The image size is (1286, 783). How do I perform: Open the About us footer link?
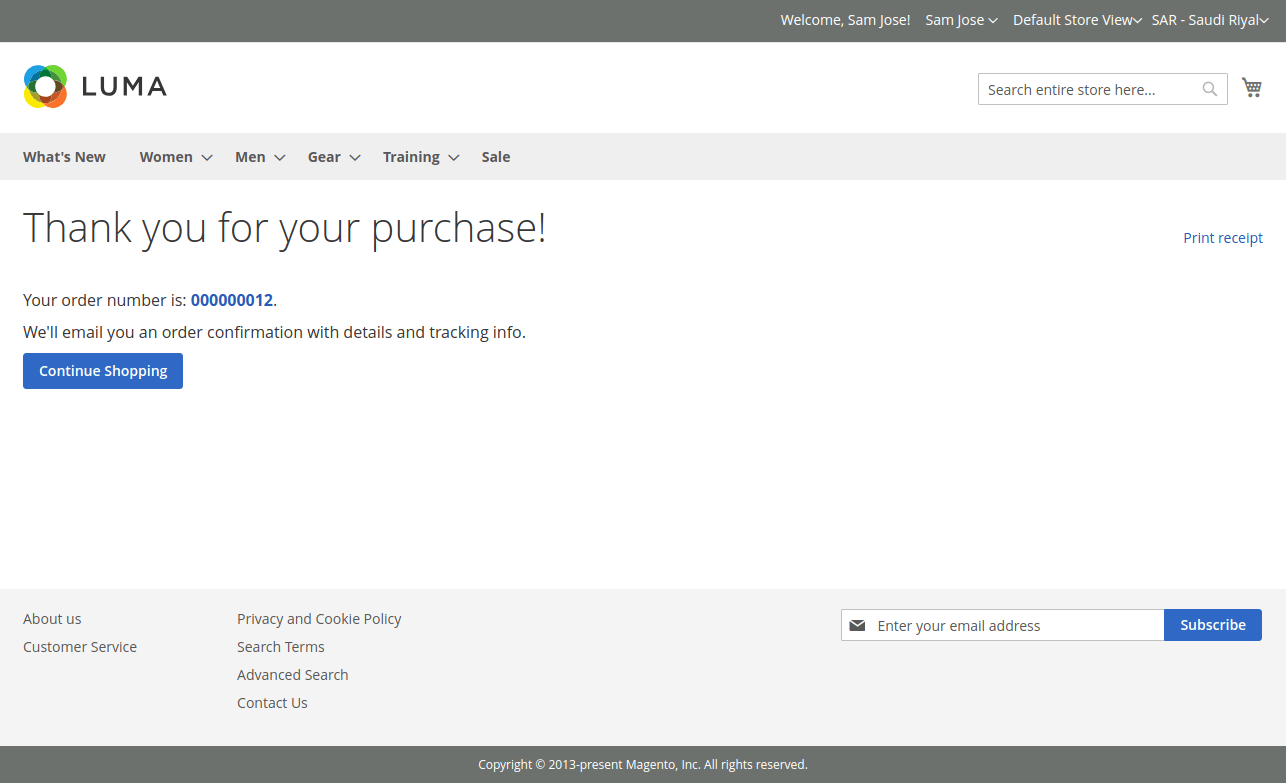pos(52,619)
